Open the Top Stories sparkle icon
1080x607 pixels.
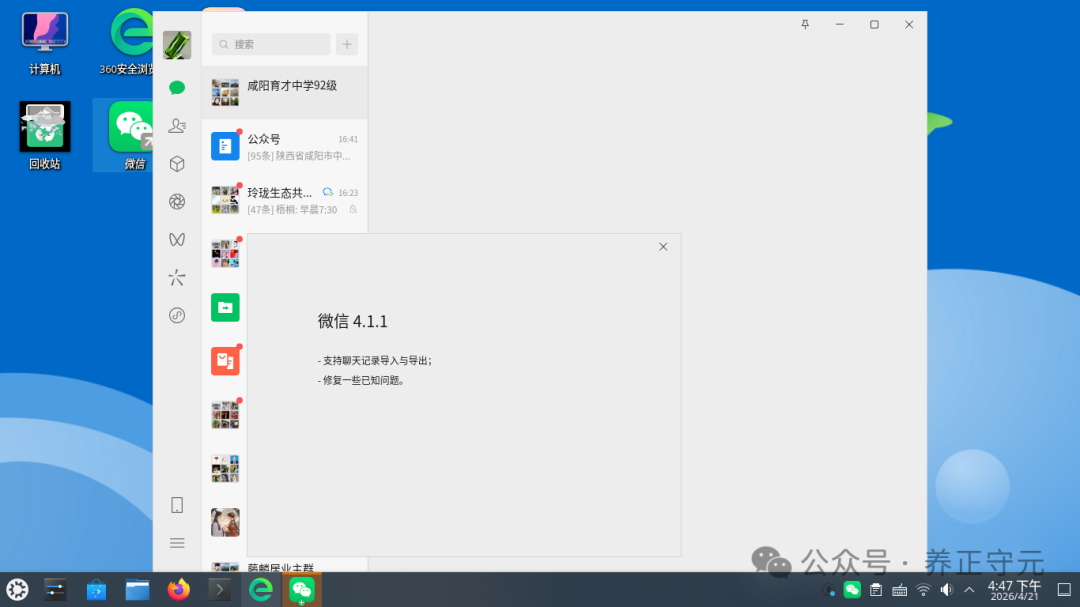(177, 277)
